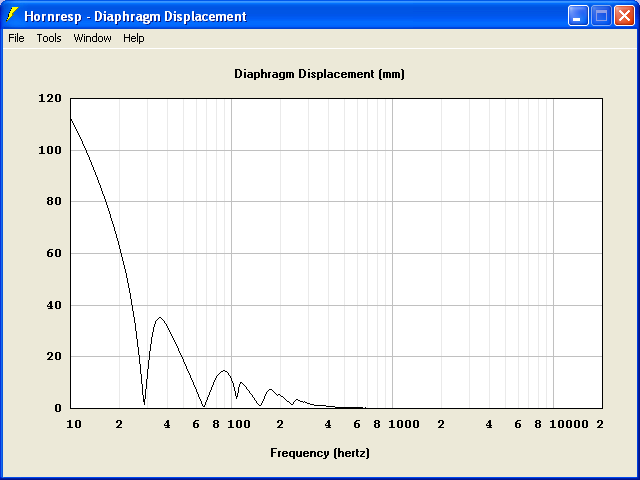The image size is (640, 480).
Task: Click the 60 y-axis value
Action: coord(54,253)
